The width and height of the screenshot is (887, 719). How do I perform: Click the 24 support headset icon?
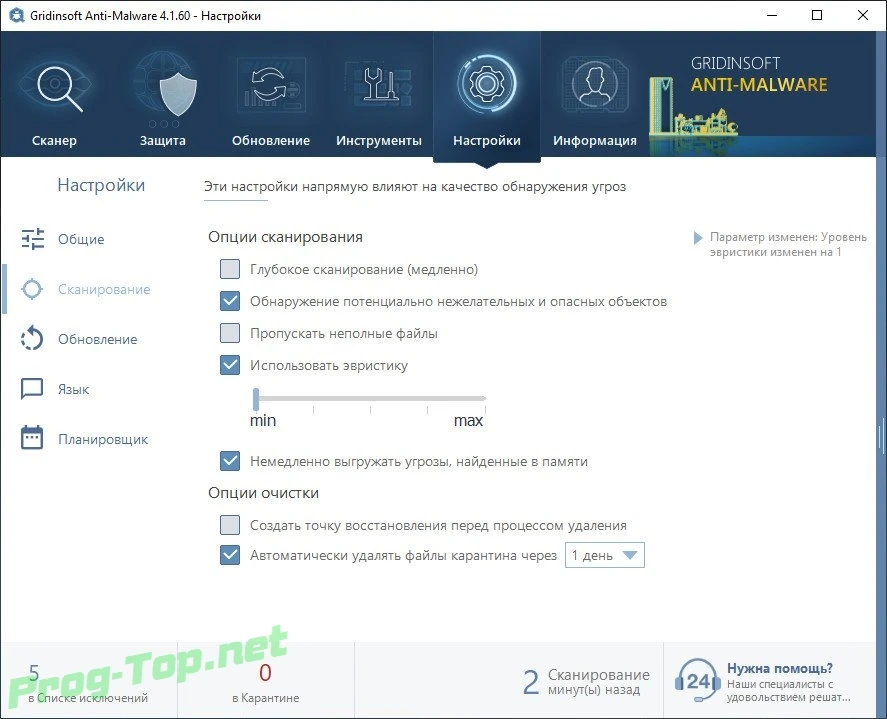697,681
